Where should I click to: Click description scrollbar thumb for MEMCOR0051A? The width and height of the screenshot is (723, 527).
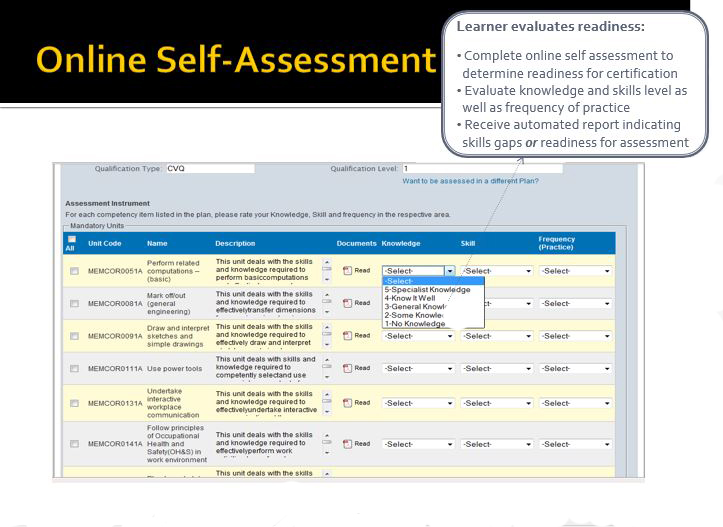tap(327, 269)
